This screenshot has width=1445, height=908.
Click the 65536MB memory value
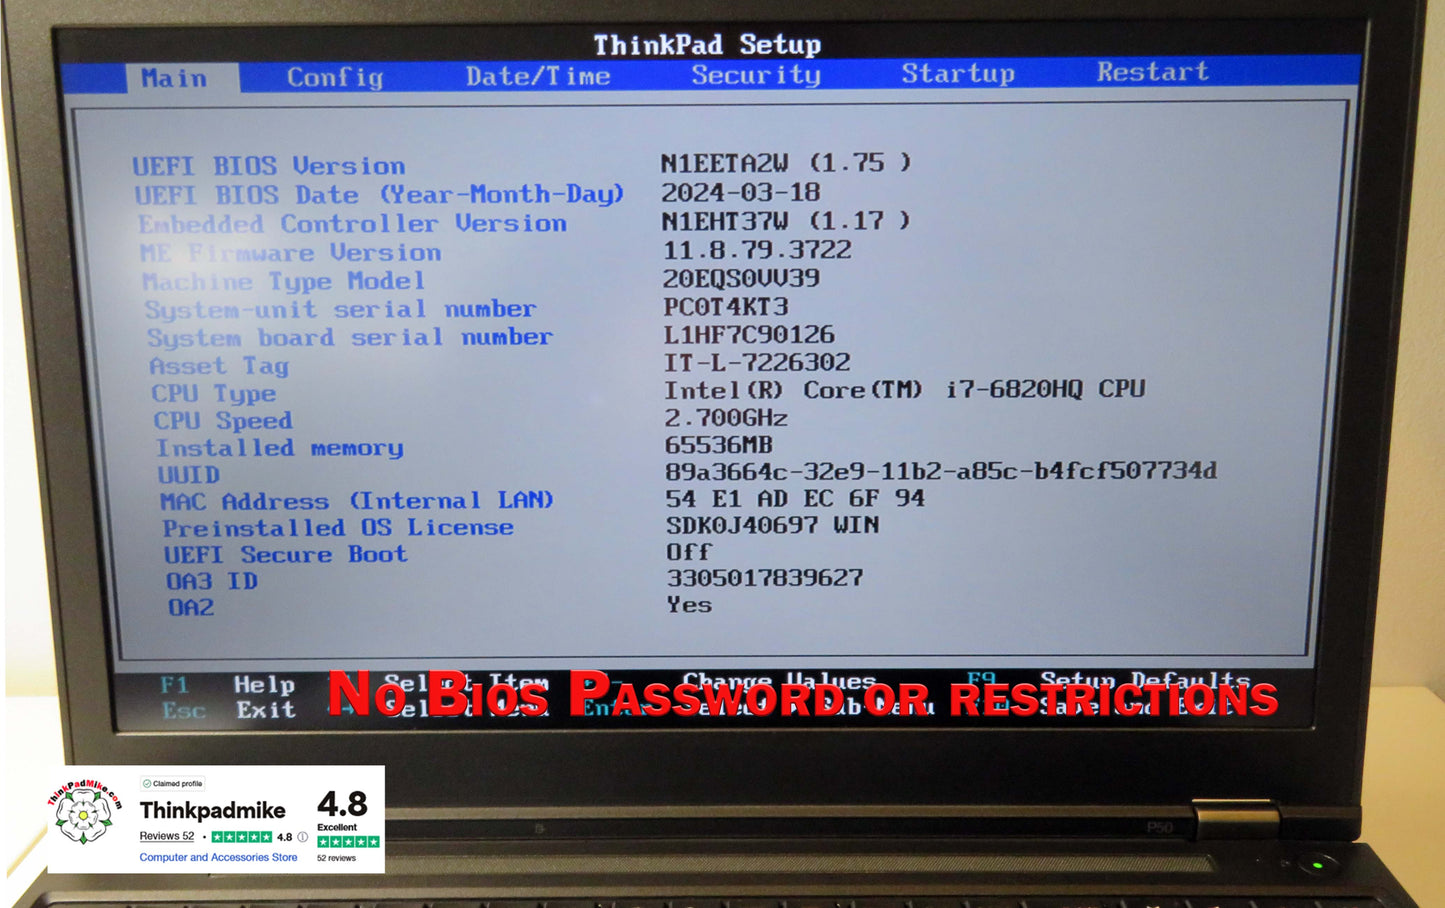(x=719, y=444)
